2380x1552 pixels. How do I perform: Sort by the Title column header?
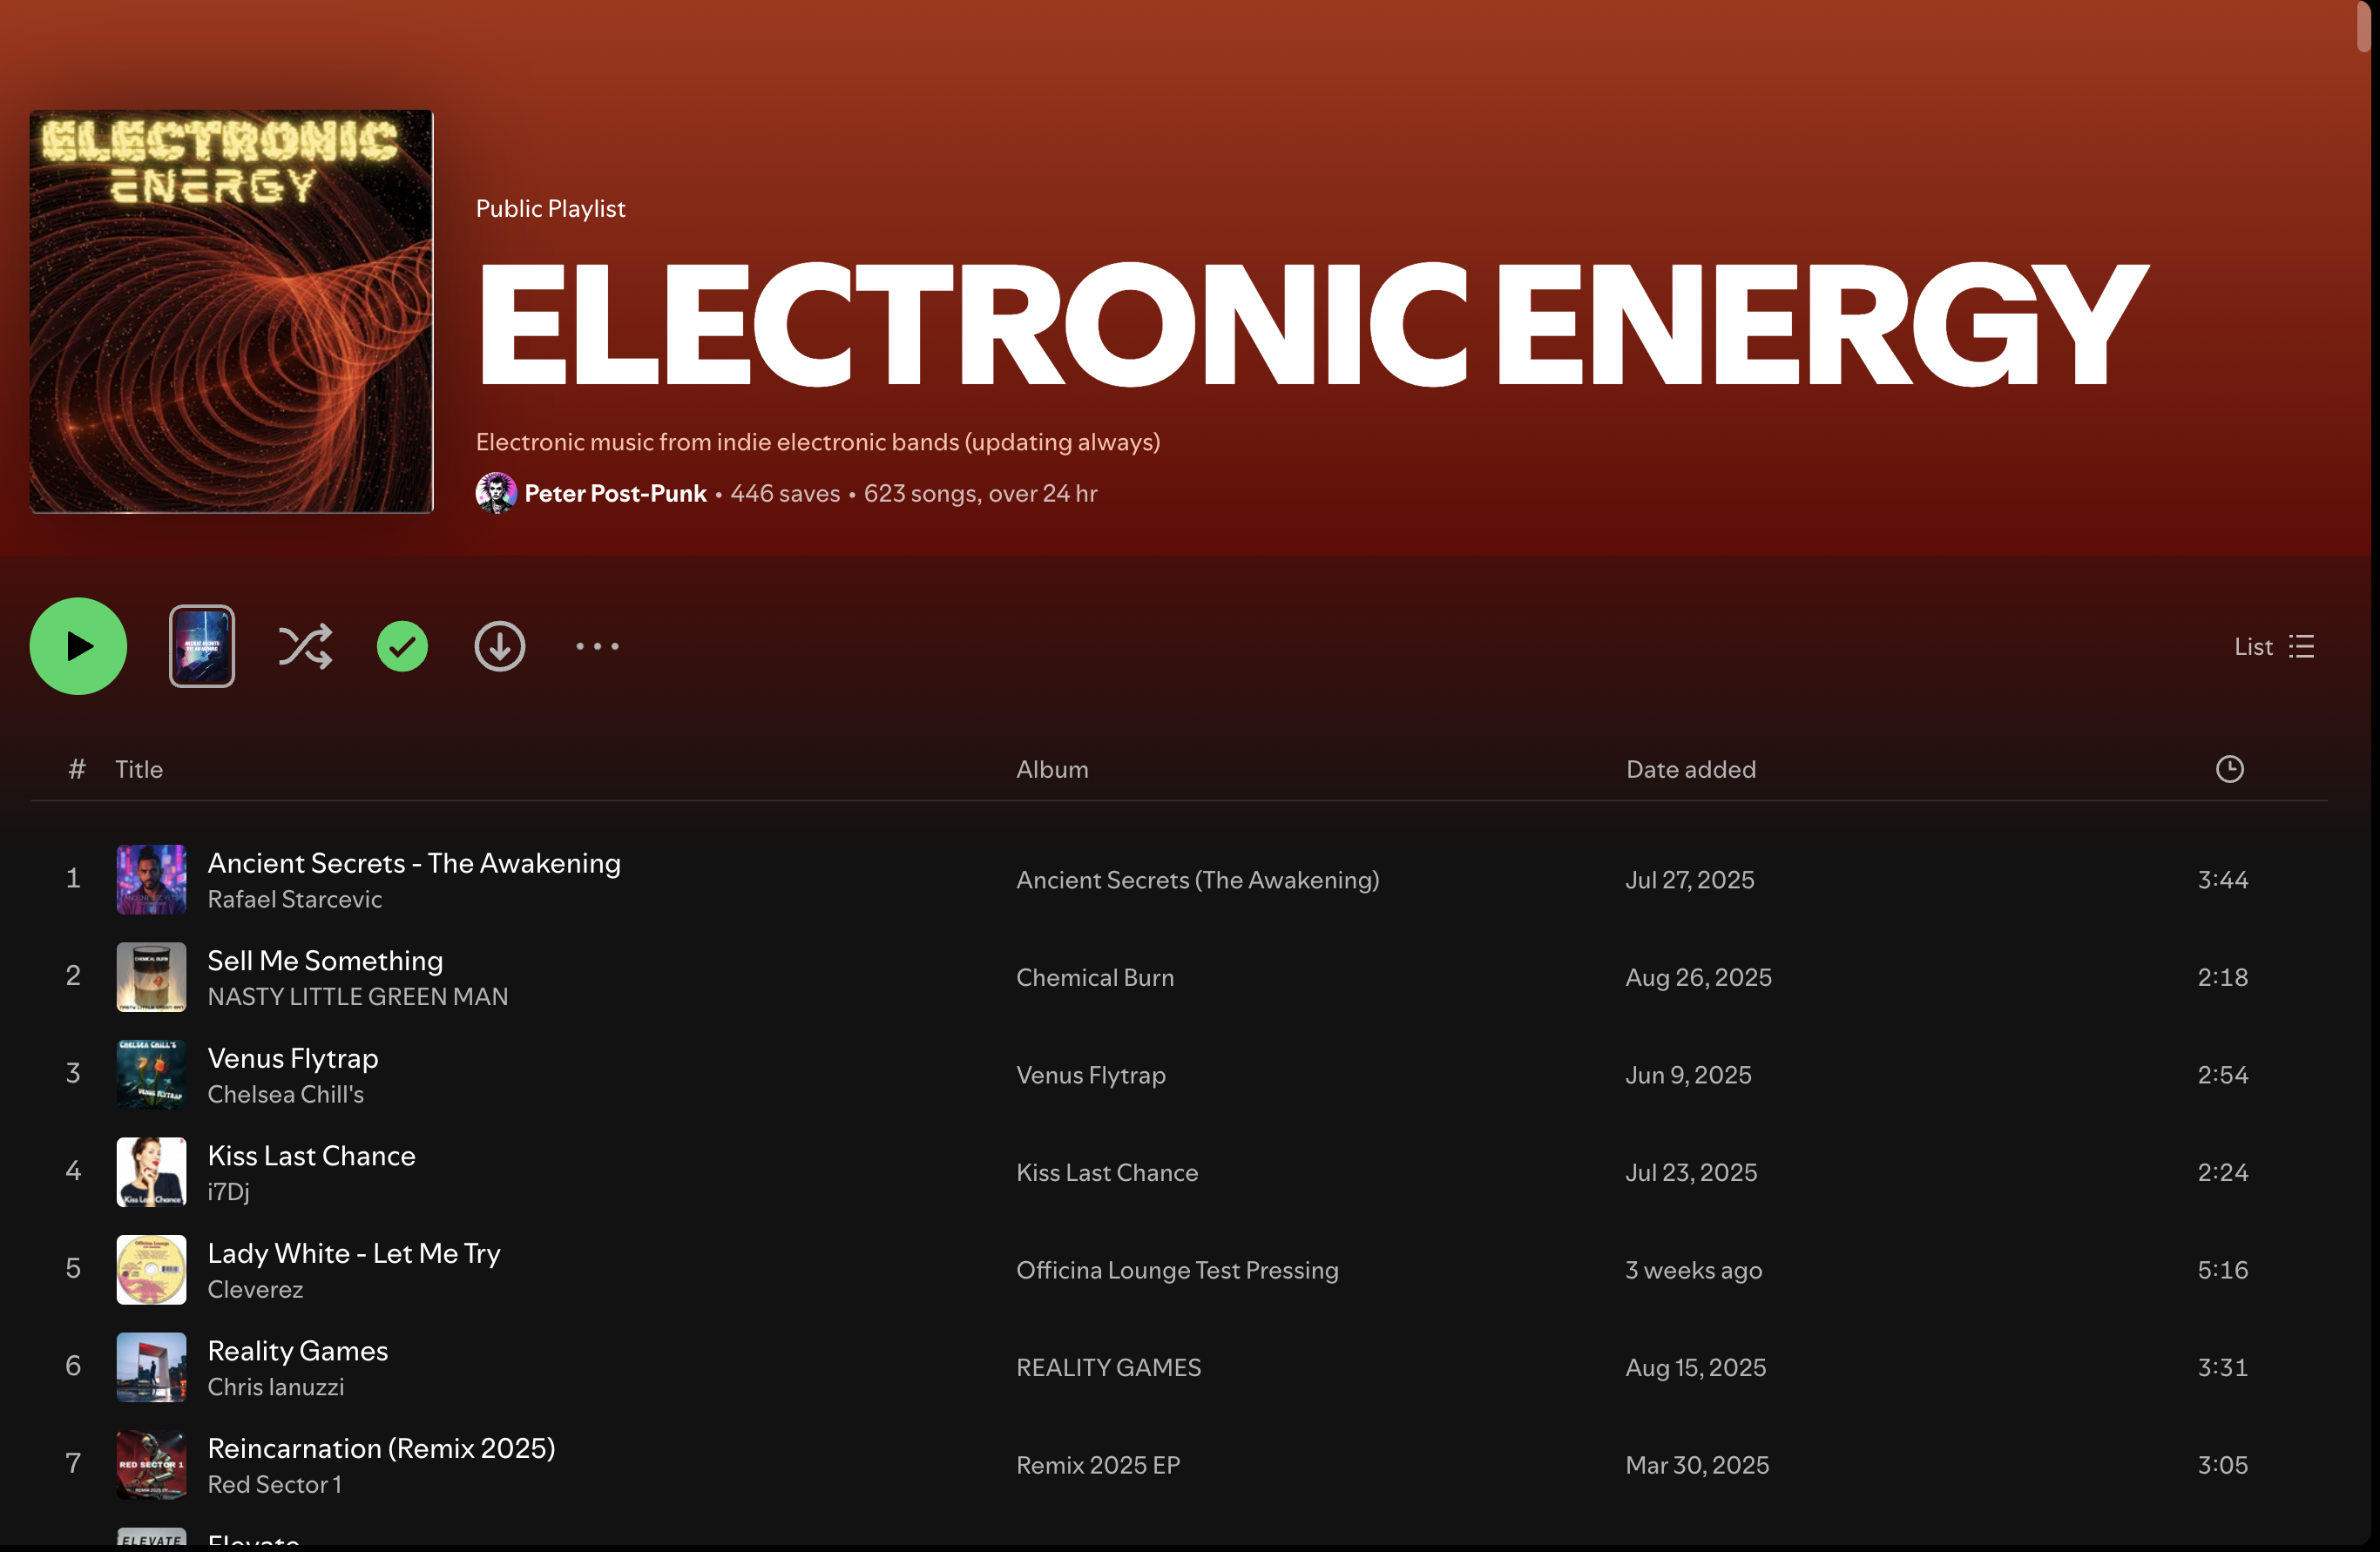[139, 769]
